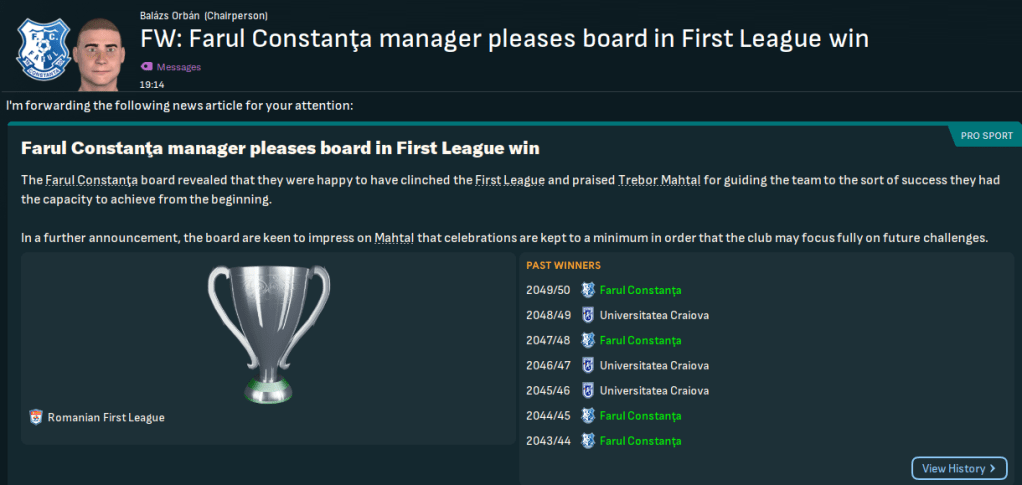Click the First League link in article text

coord(502,179)
